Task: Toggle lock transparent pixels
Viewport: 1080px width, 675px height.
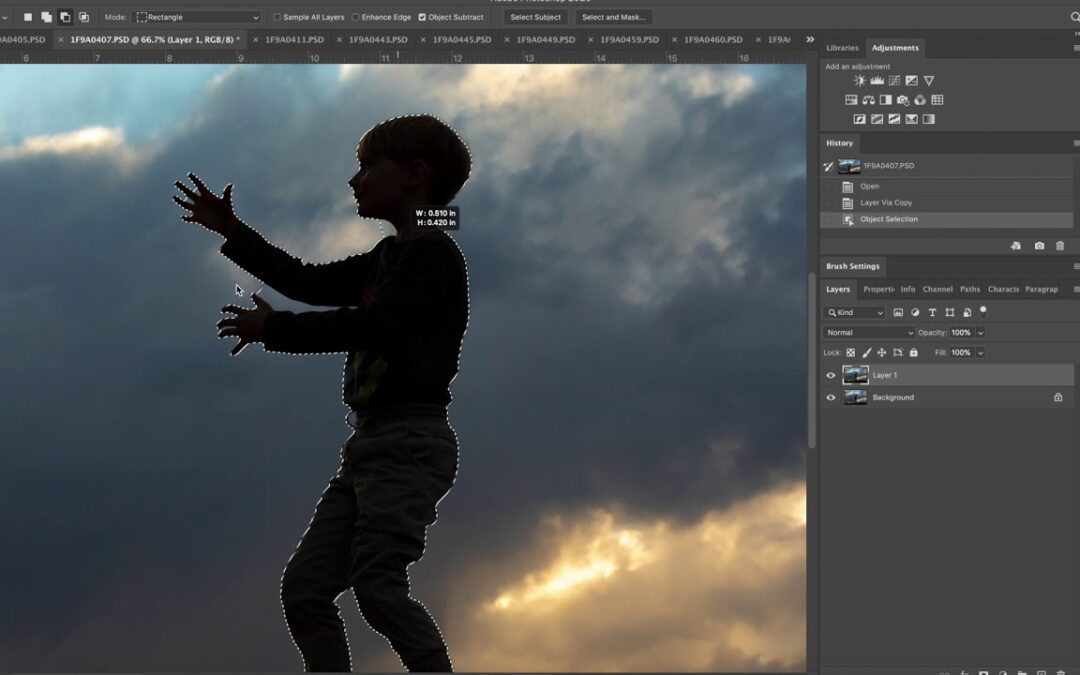Action: click(851, 353)
